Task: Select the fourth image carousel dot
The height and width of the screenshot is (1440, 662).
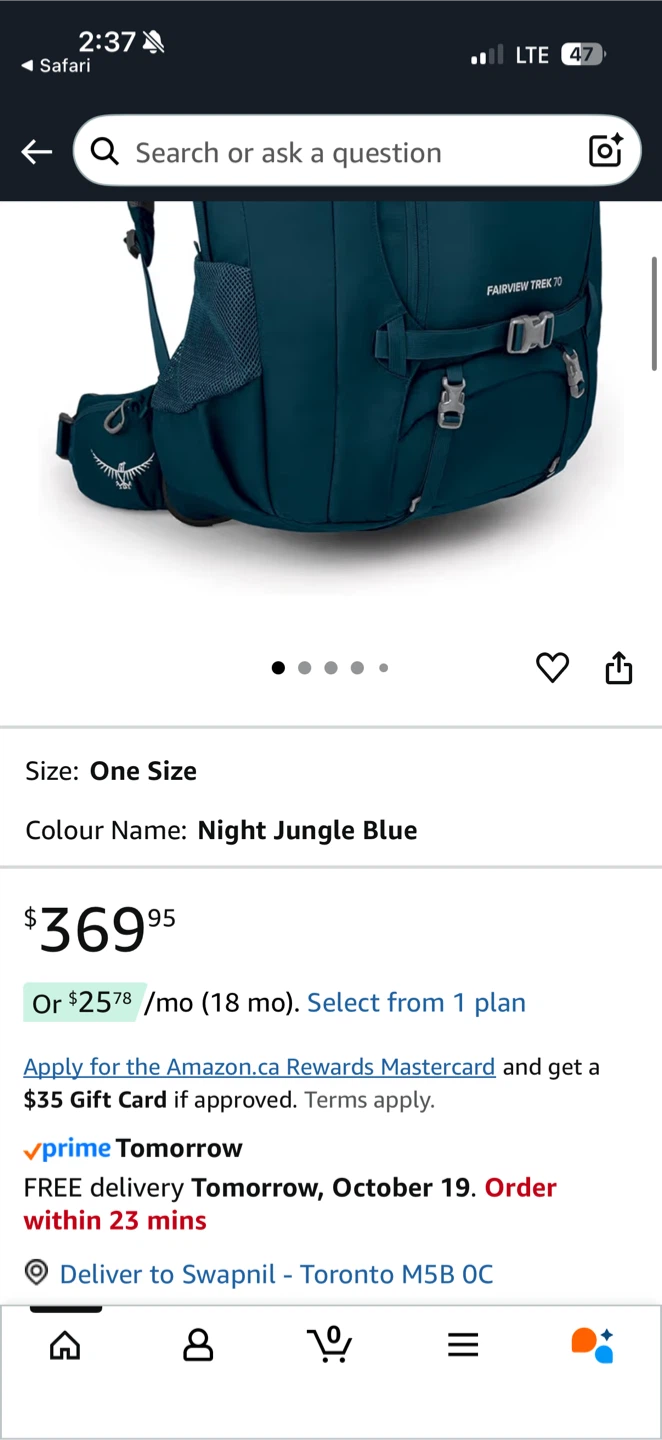Action: point(357,668)
